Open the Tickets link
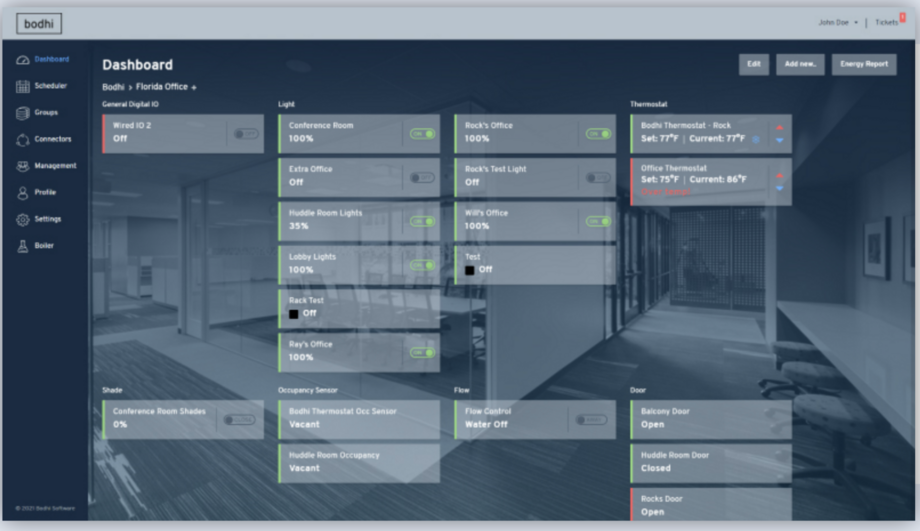Screen dimensions: 920x531 pyautogui.click(x=887, y=22)
